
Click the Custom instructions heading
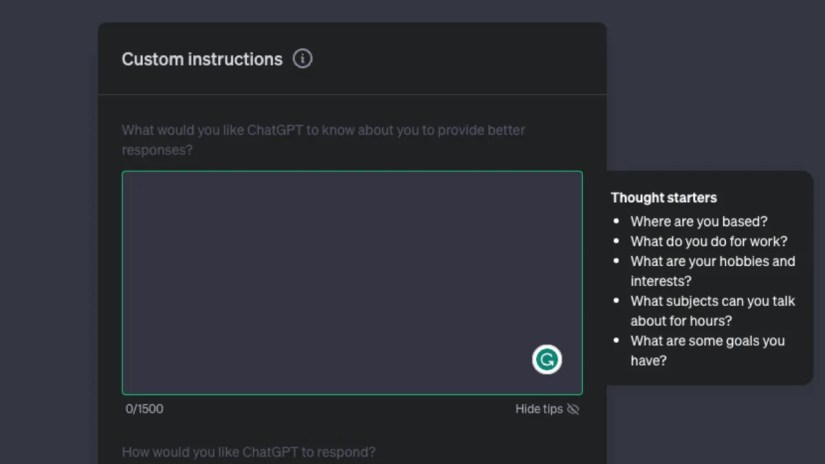202,59
